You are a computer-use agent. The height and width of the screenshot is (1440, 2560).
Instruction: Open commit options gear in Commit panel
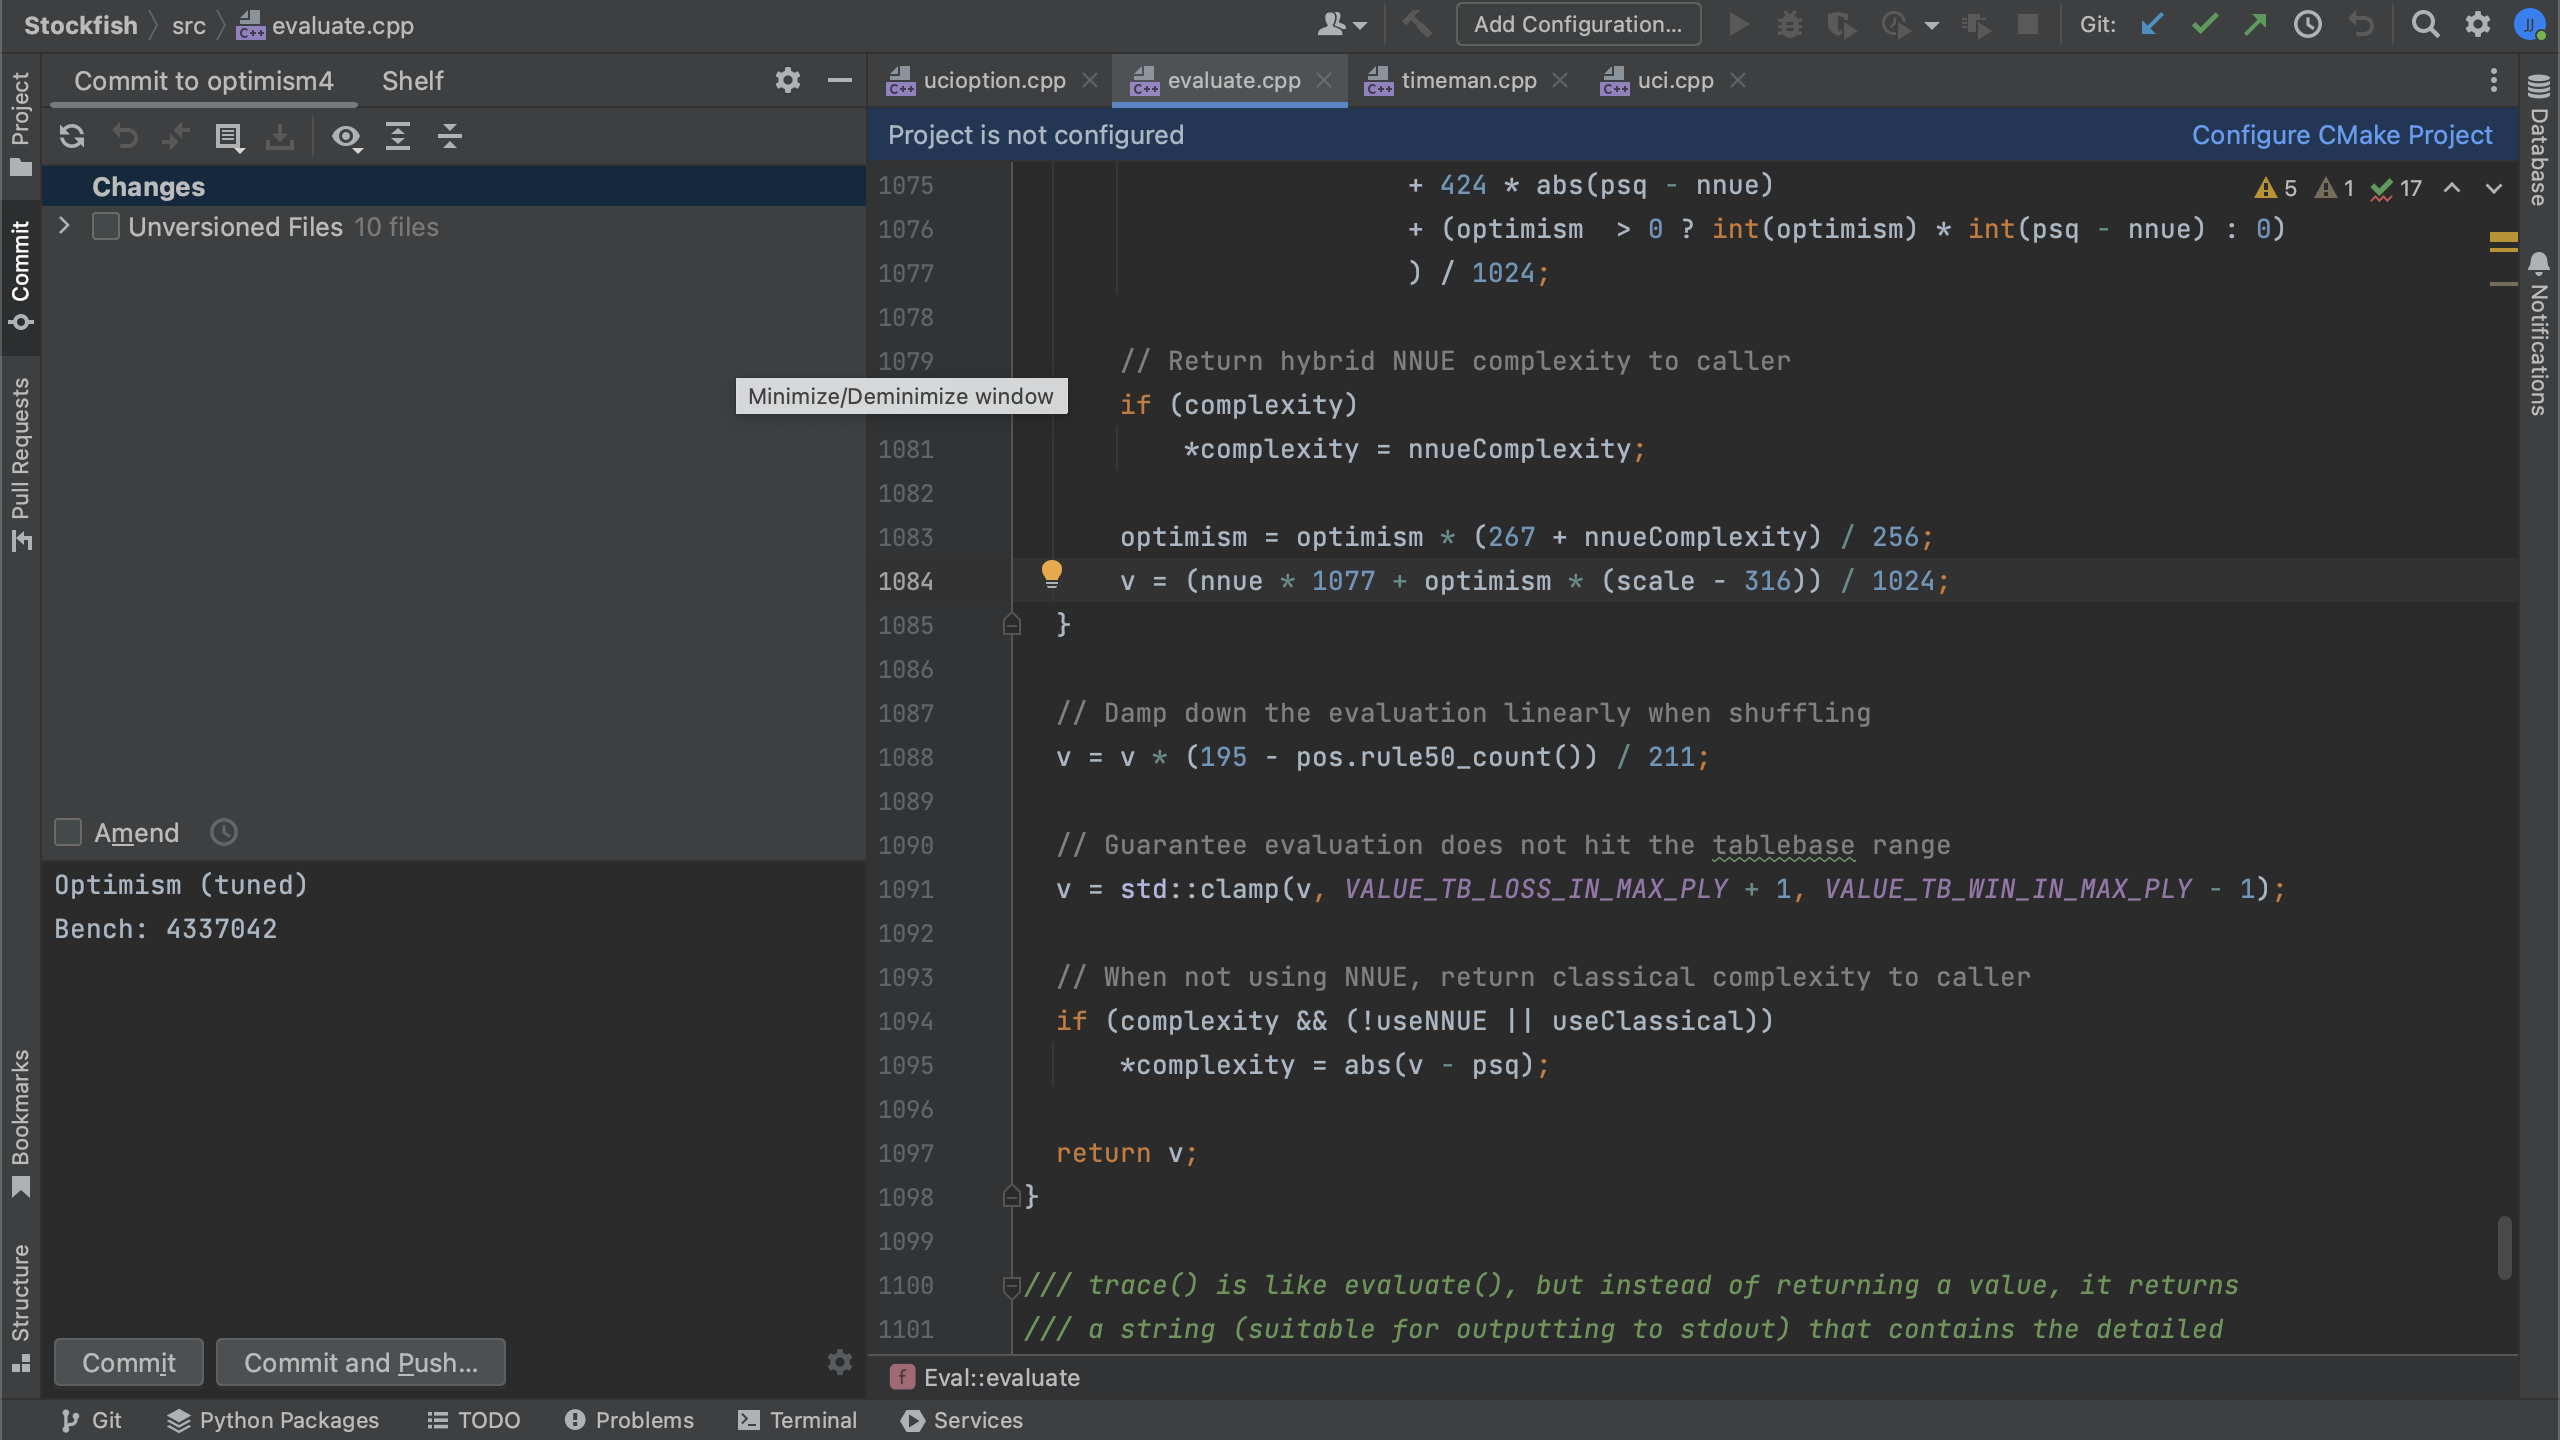pyautogui.click(x=839, y=1362)
